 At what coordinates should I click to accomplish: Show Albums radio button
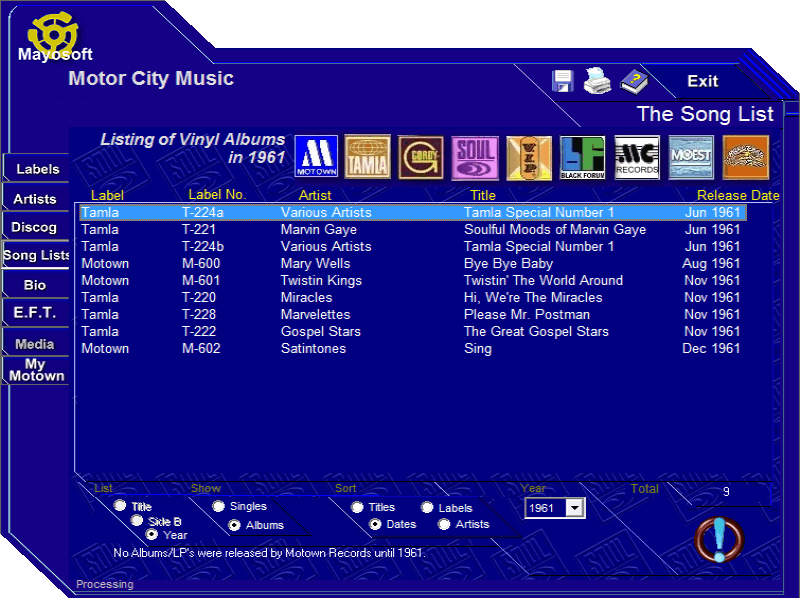coord(234,525)
